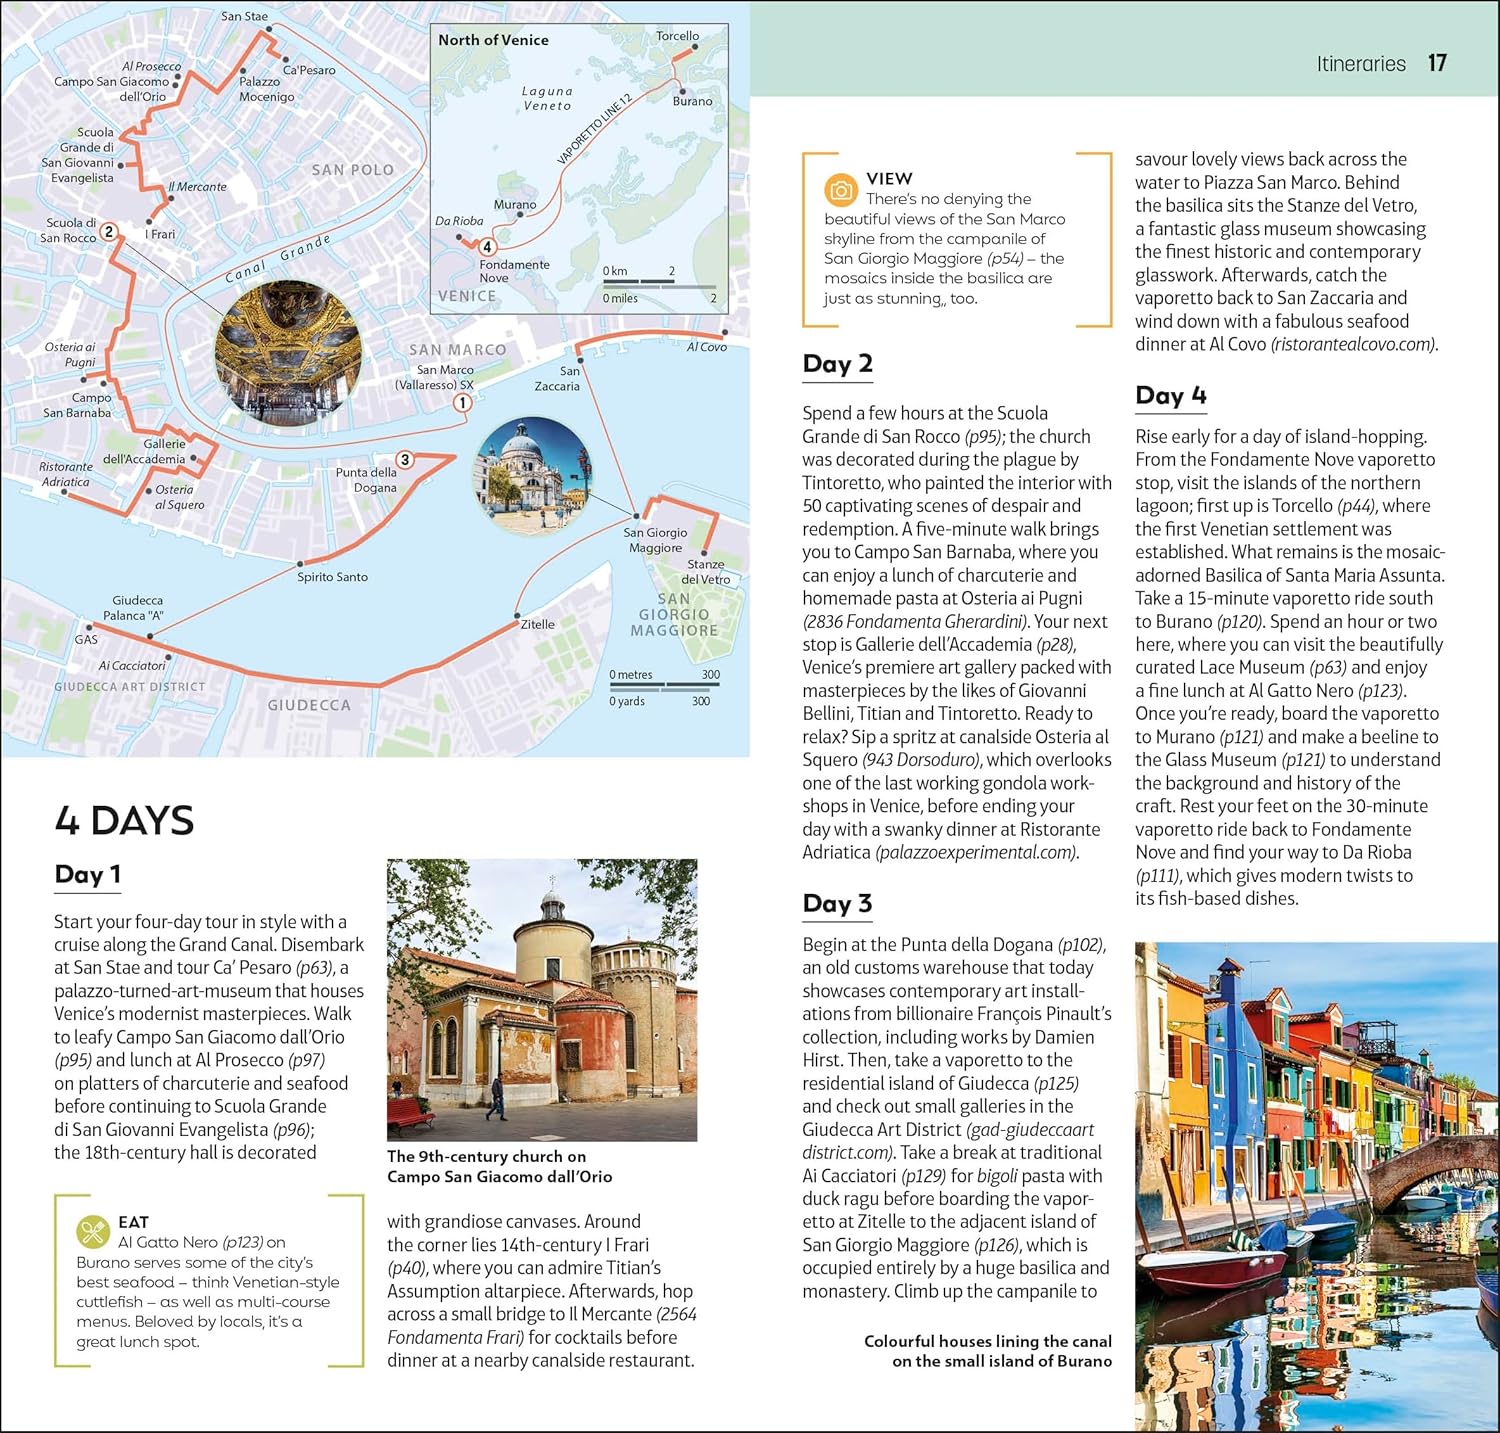
Task: Select map marker 2 near Scuola di San Rocco
Action: click(109, 232)
